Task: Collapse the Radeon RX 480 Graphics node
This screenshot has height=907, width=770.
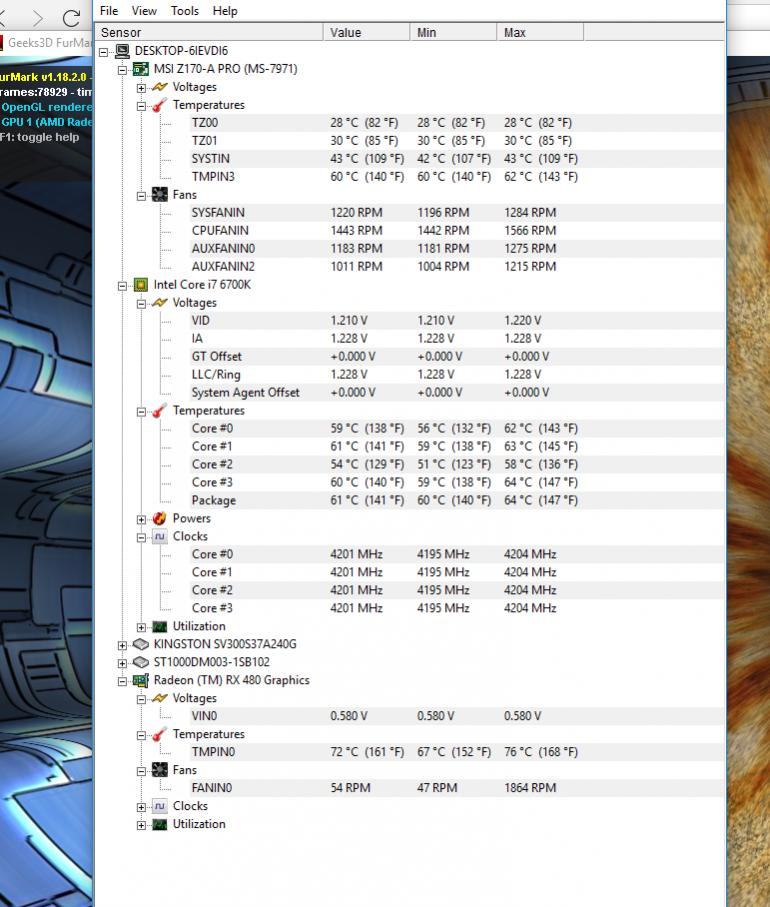Action: coord(122,681)
